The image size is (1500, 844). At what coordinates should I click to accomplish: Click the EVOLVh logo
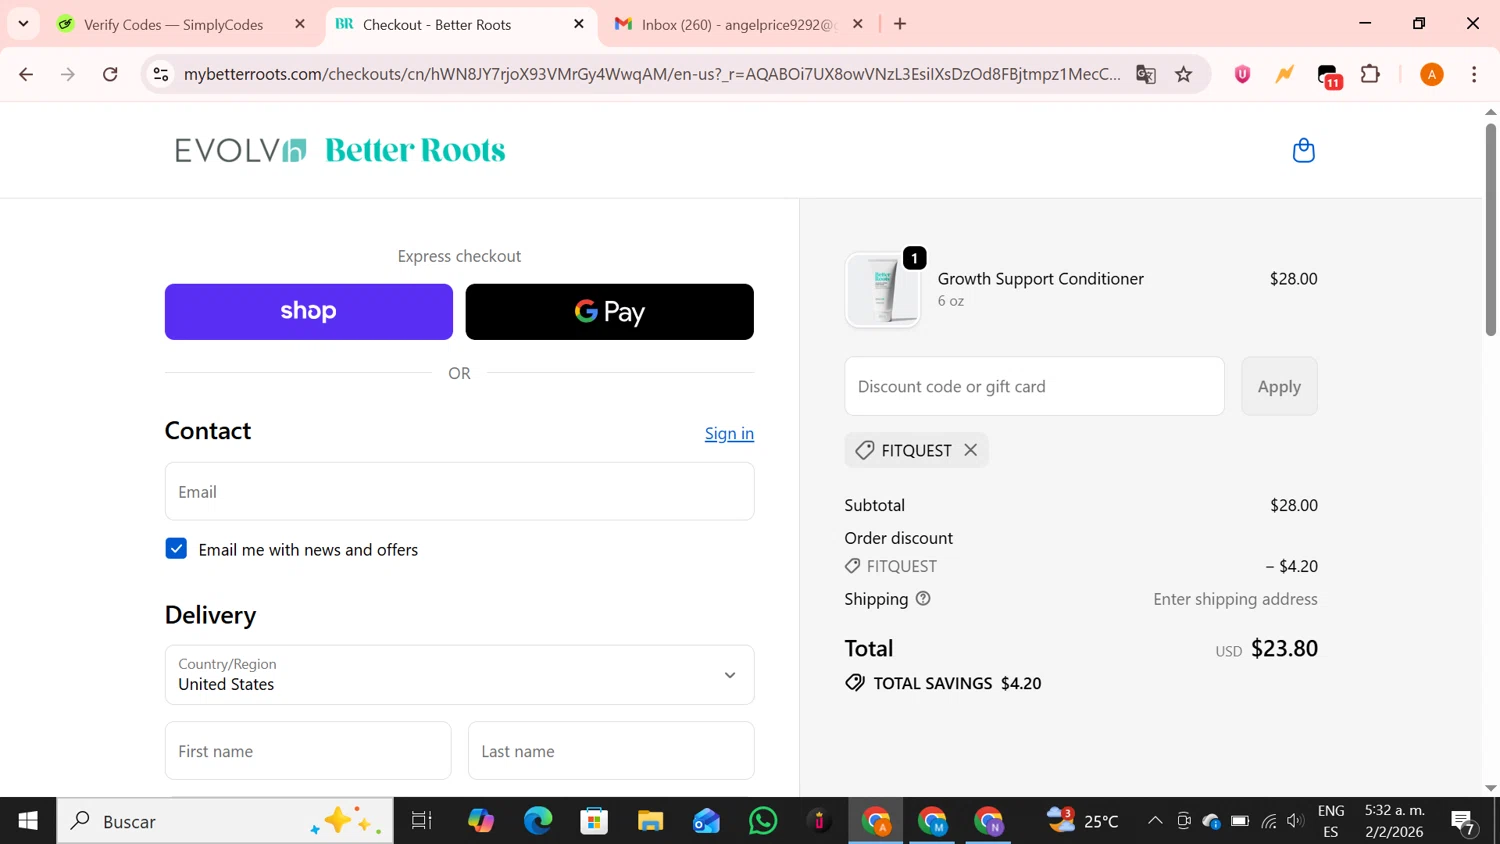(x=240, y=150)
